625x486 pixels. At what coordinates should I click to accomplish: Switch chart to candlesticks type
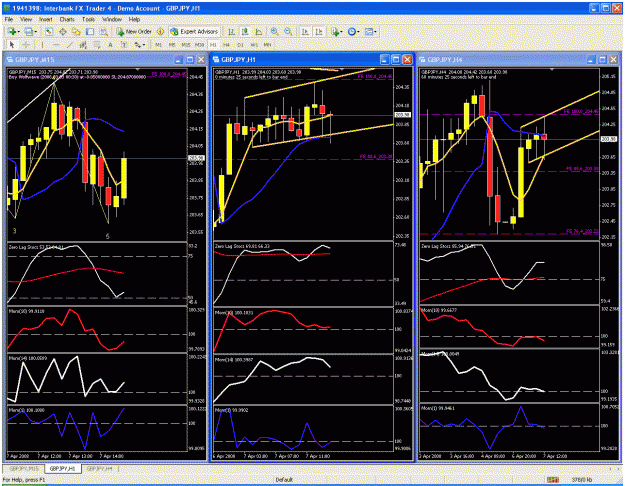point(245,31)
